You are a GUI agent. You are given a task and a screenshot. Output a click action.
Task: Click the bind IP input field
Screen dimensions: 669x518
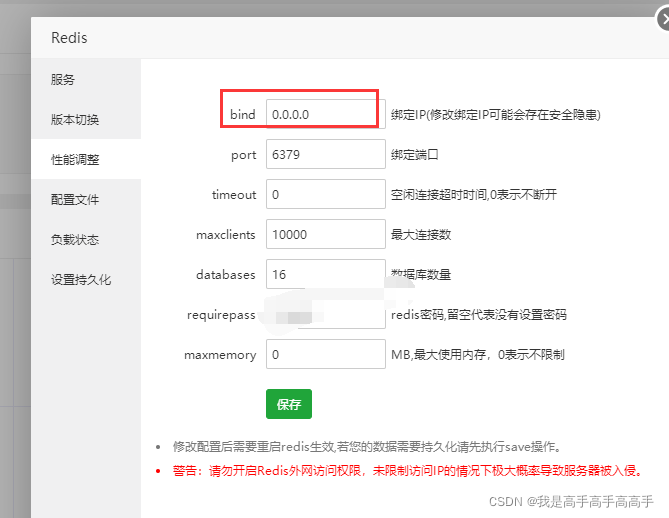tap(326, 114)
